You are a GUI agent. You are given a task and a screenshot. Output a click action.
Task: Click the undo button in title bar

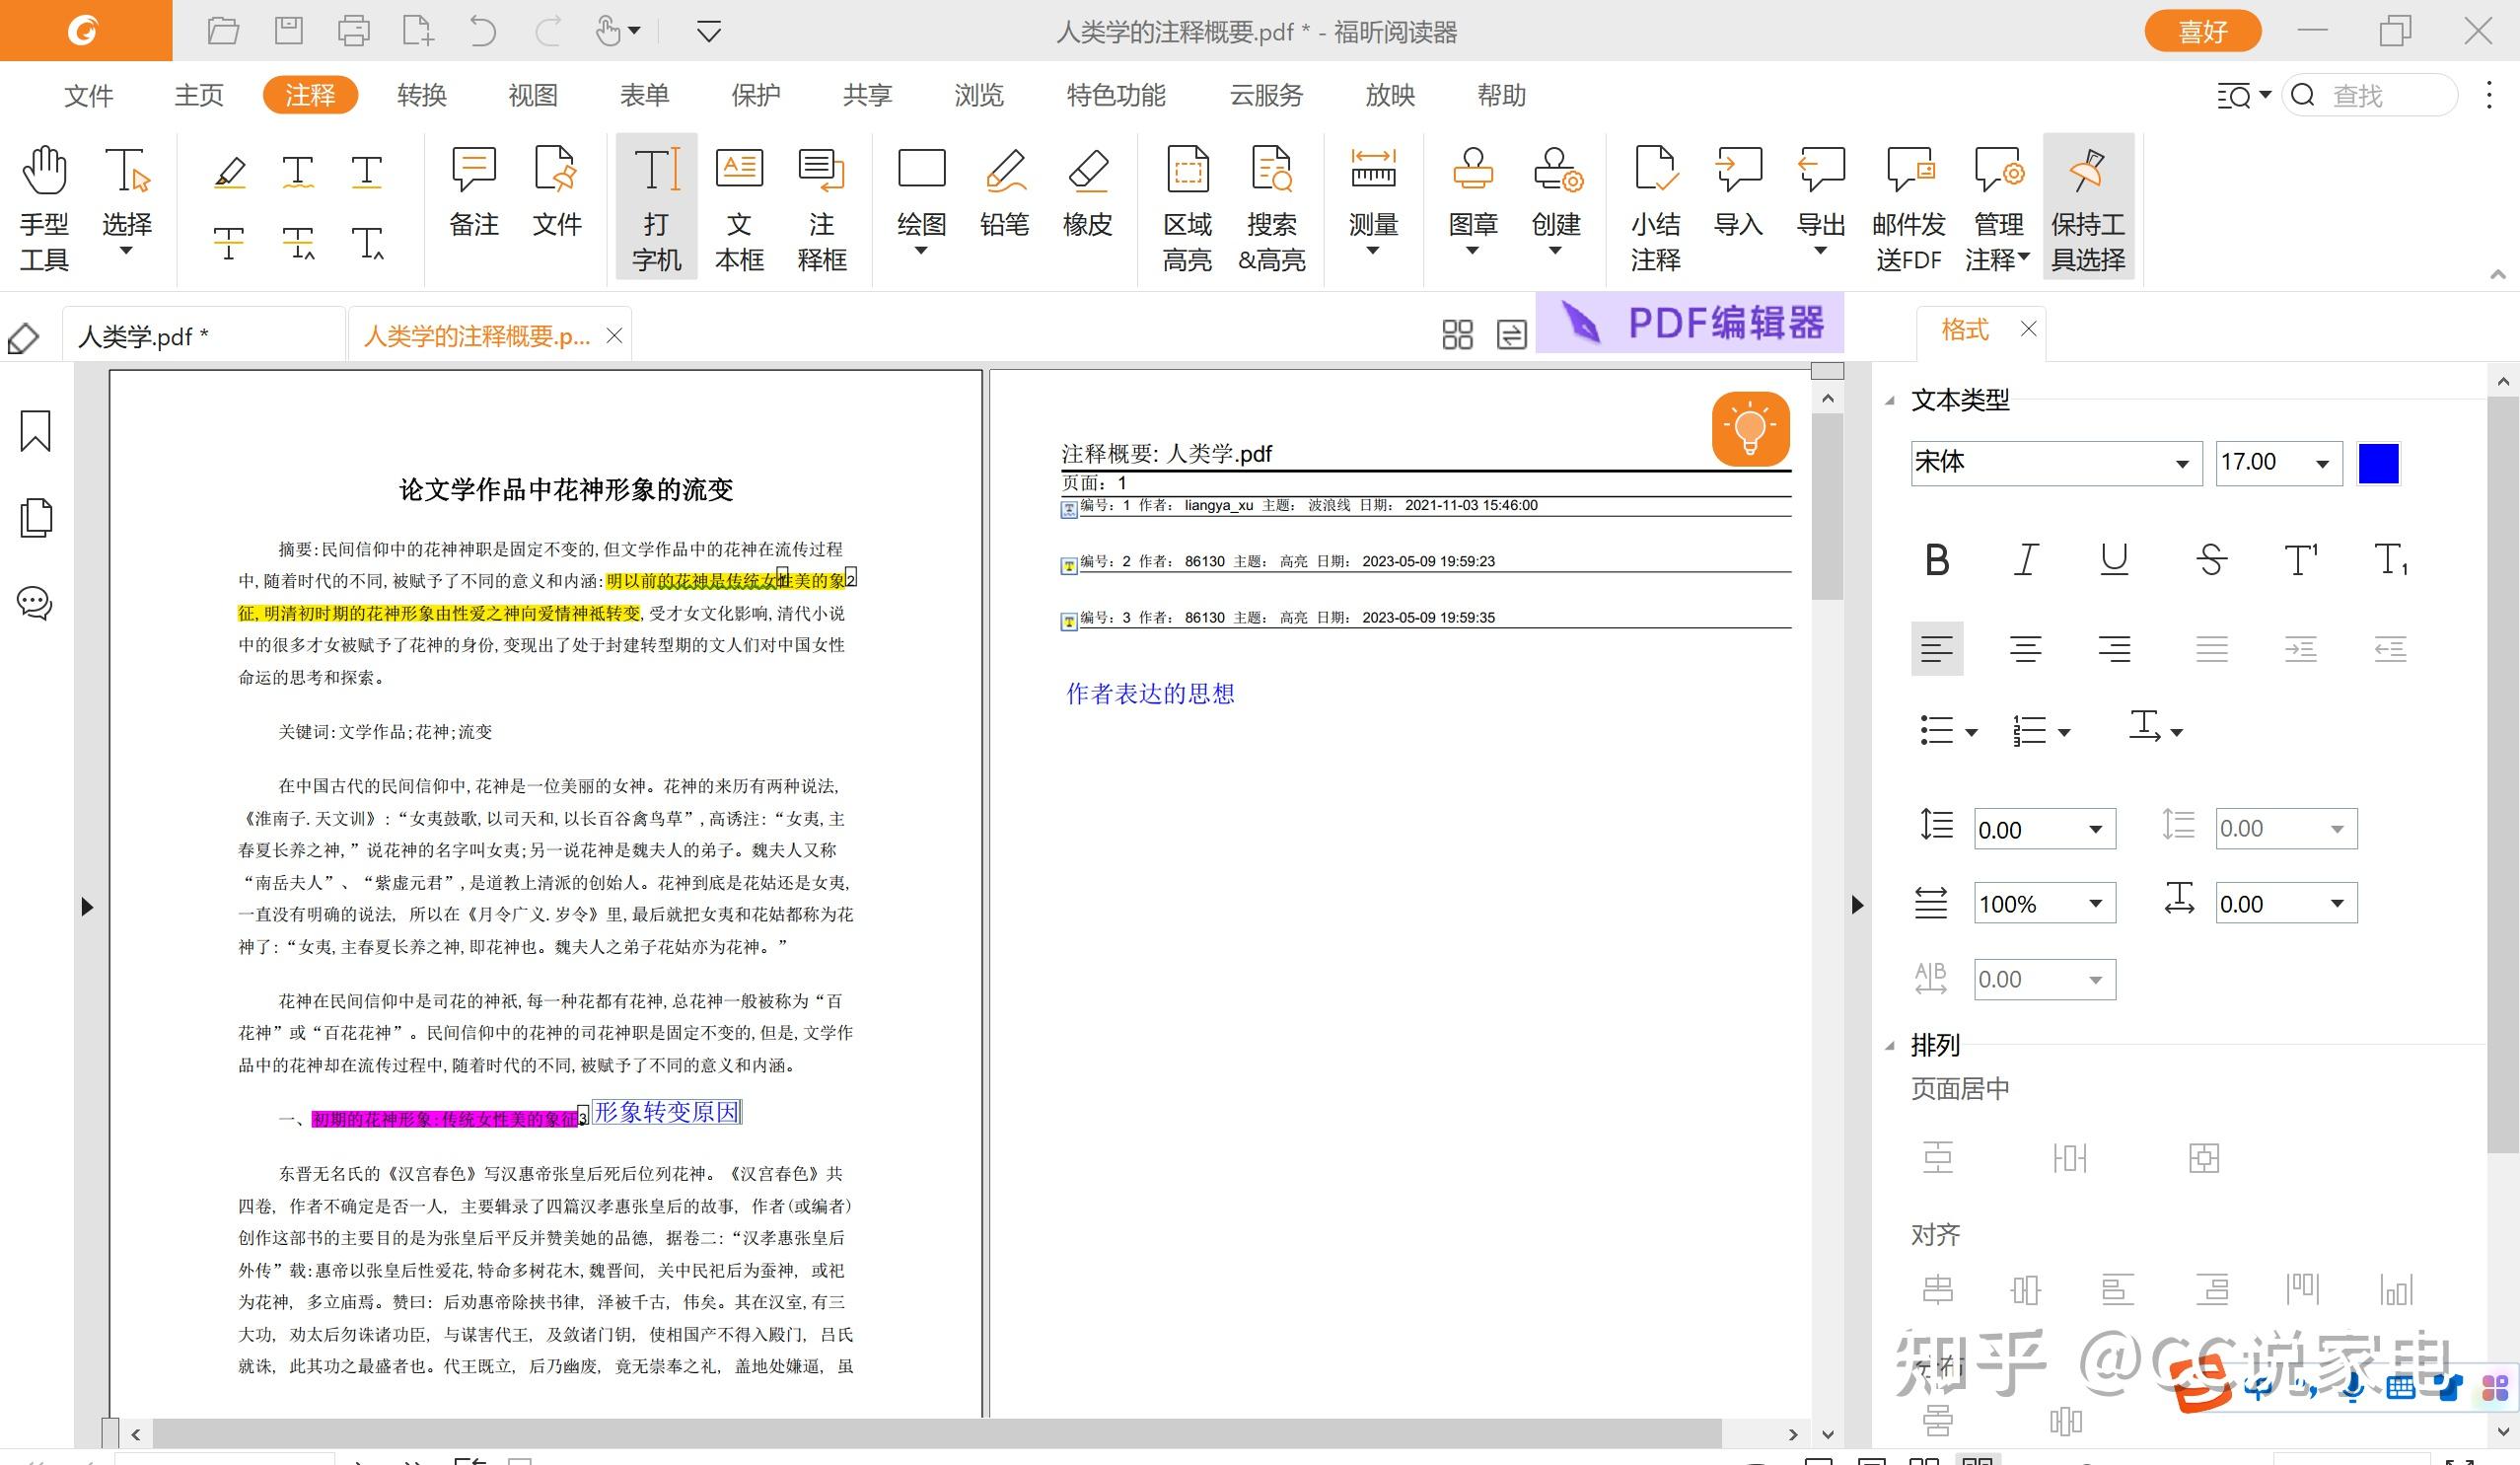coord(482,32)
